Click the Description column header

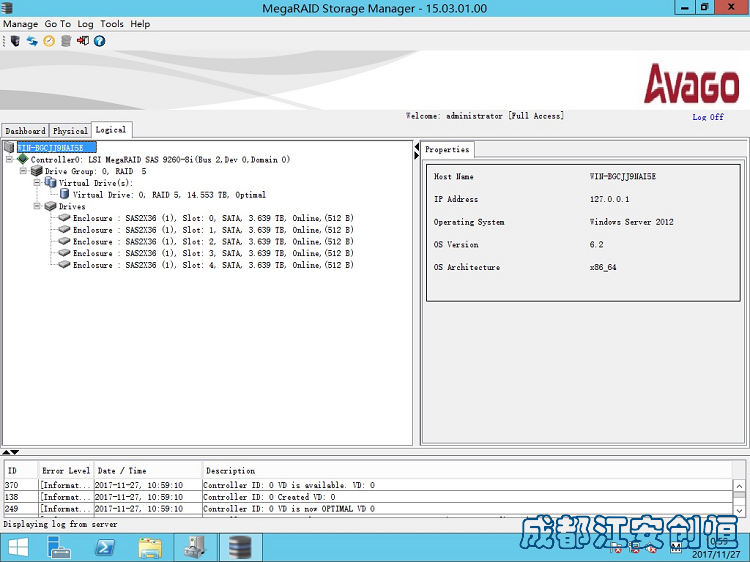coord(467,471)
